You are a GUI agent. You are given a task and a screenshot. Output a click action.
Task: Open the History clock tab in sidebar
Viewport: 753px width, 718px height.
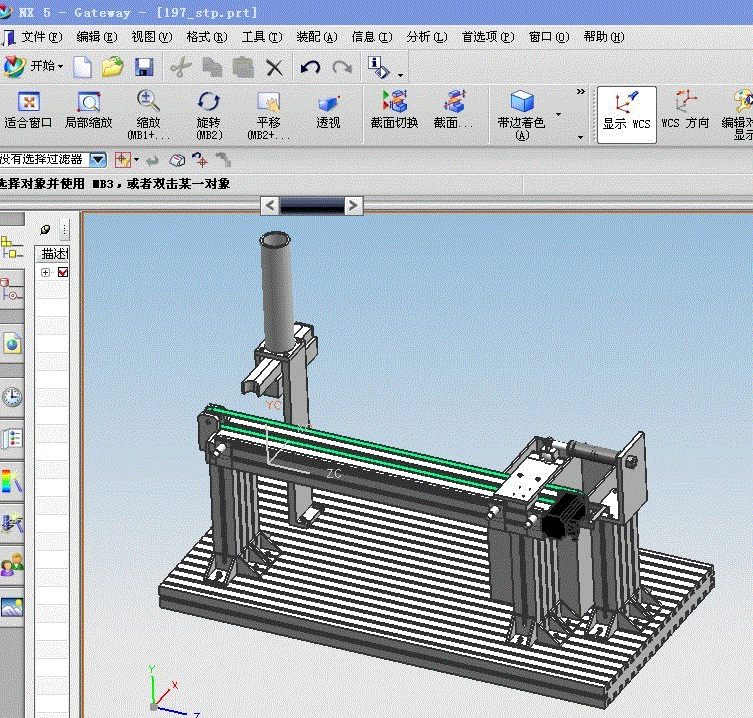(12, 397)
